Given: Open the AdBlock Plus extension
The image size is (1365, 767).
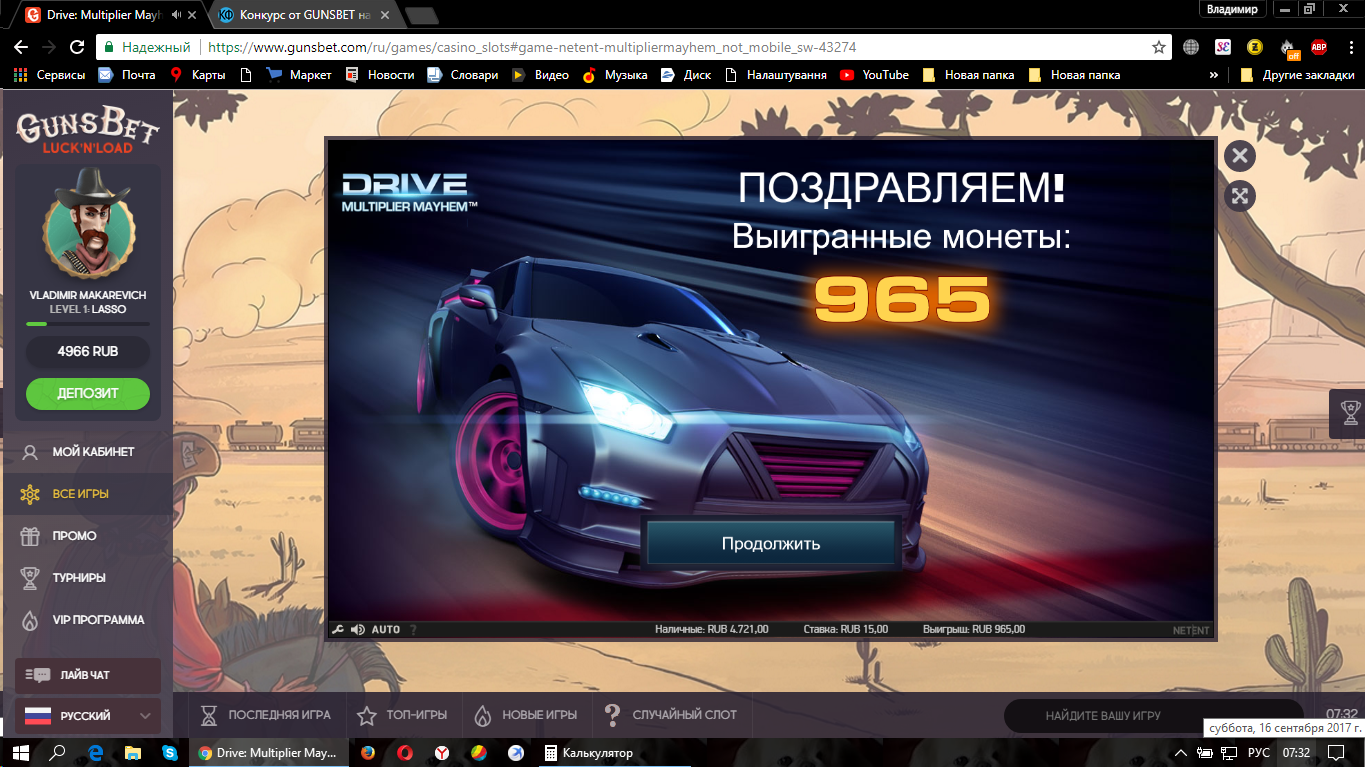Looking at the screenshot, I should tap(1319, 47).
